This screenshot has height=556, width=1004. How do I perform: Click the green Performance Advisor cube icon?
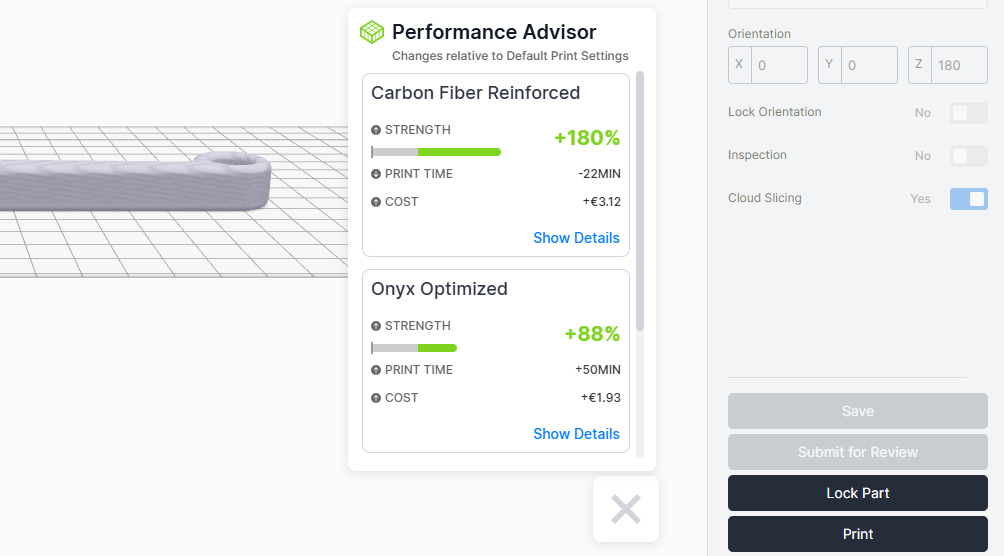tap(372, 32)
